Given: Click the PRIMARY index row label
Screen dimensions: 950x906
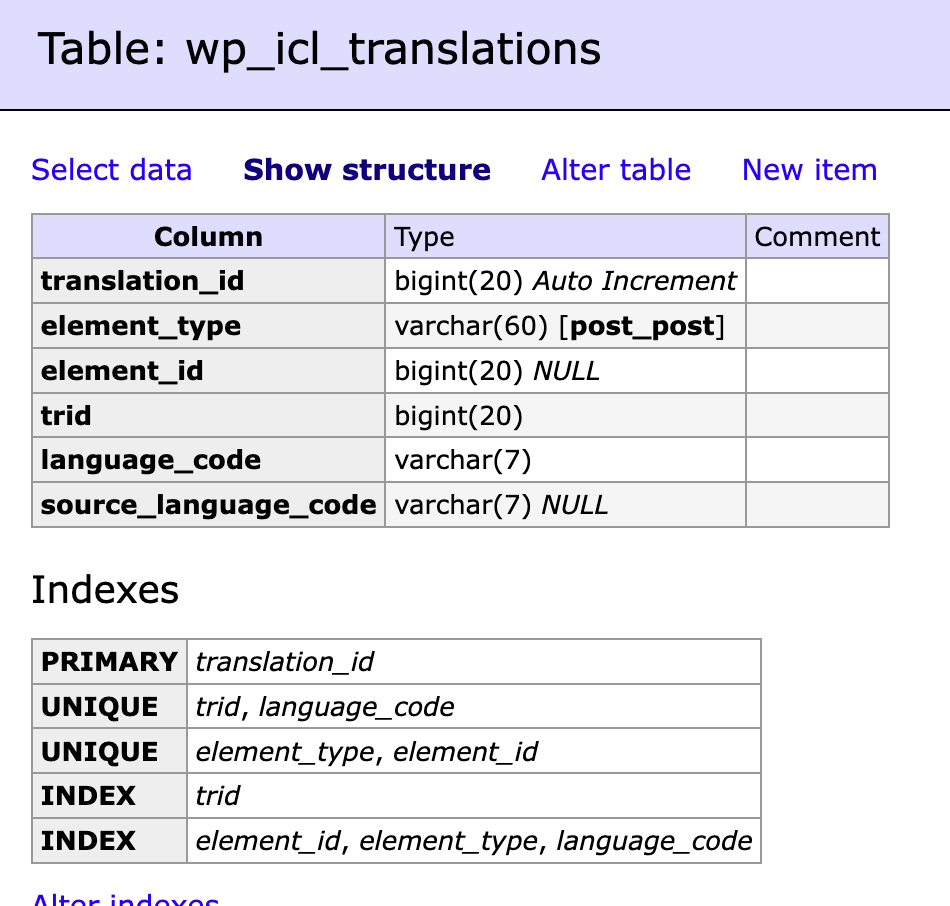Looking at the screenshot, I should [x=109, y=662].
